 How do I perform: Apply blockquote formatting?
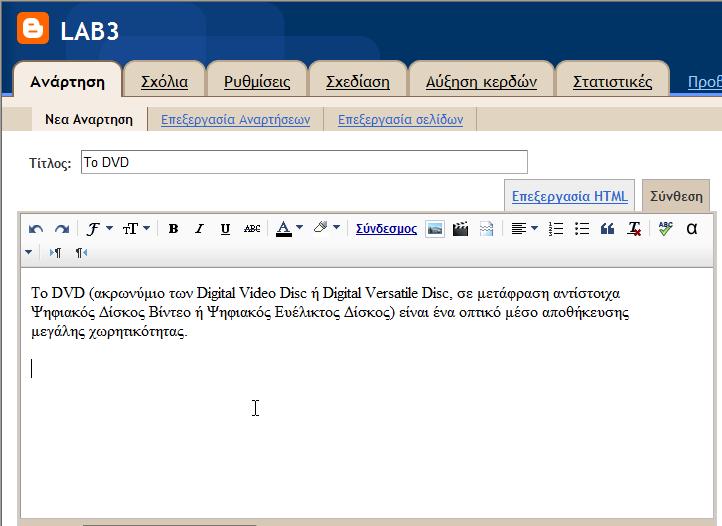tap(607, 229)
